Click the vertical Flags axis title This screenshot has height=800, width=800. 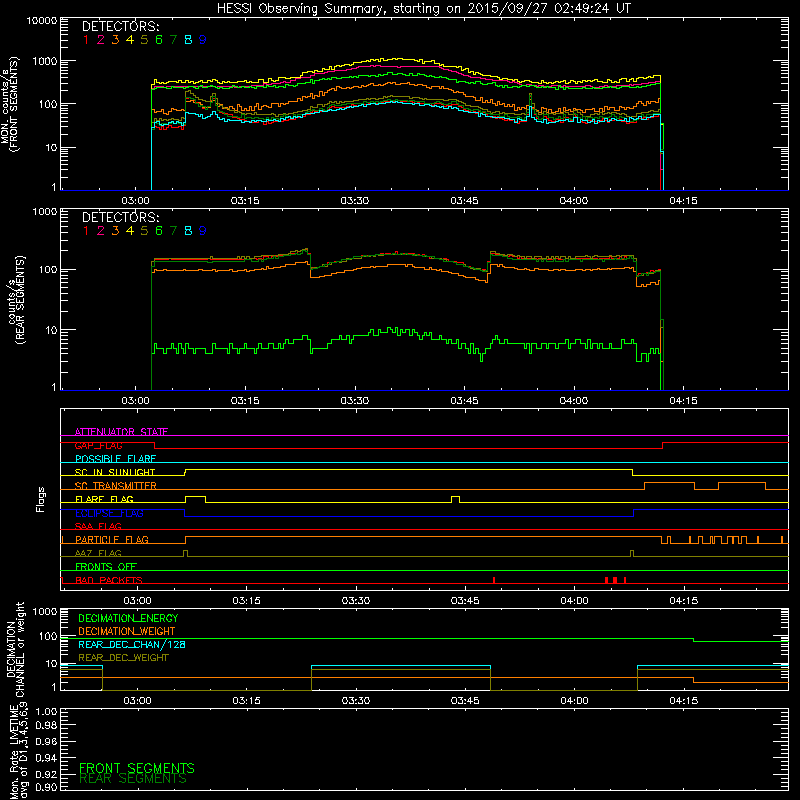tap(41, 499)
